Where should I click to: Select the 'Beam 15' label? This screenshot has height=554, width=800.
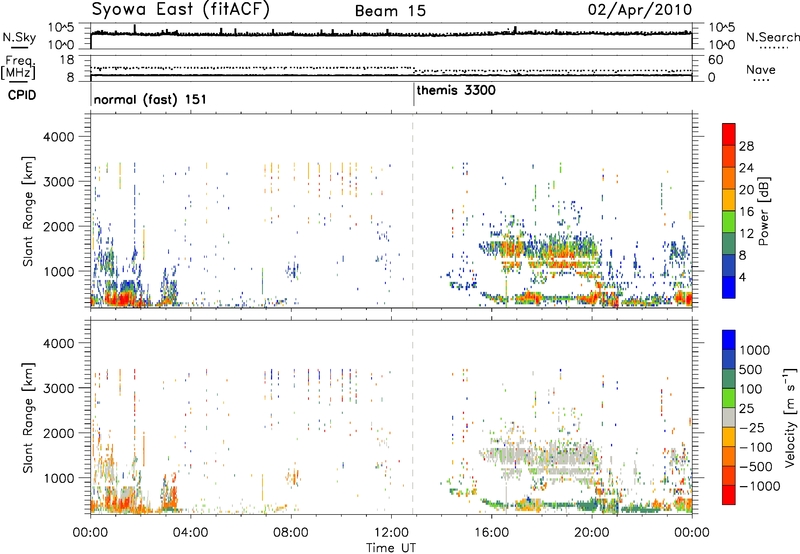point(390,11)
